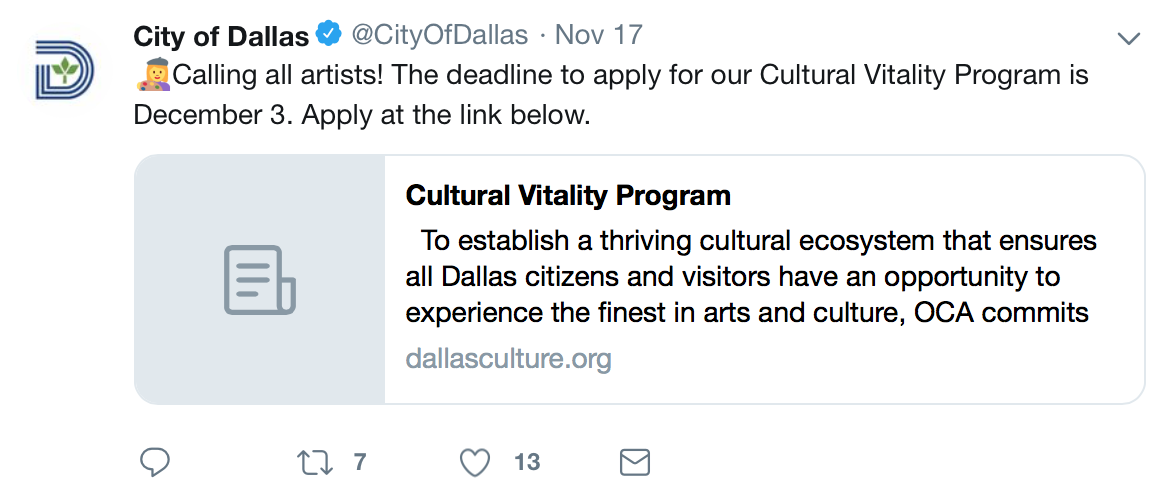This screenshot has width=1168, height=498.
Task: Click the document placeholder icon in link card
Action: pos(259,280)
